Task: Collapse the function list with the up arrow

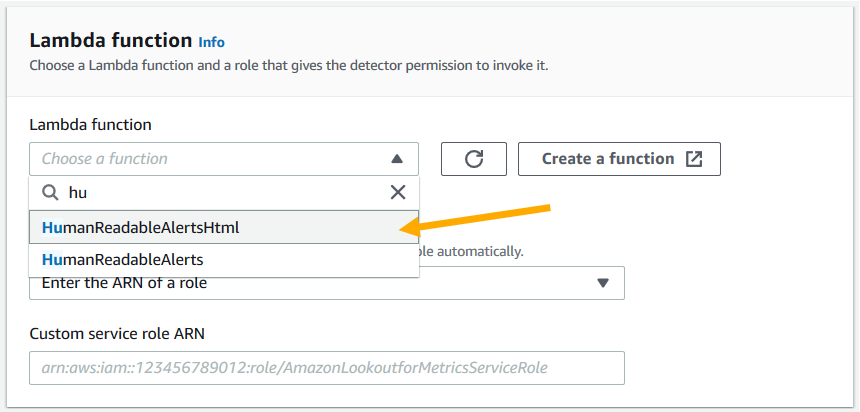Action: (397, 159)
